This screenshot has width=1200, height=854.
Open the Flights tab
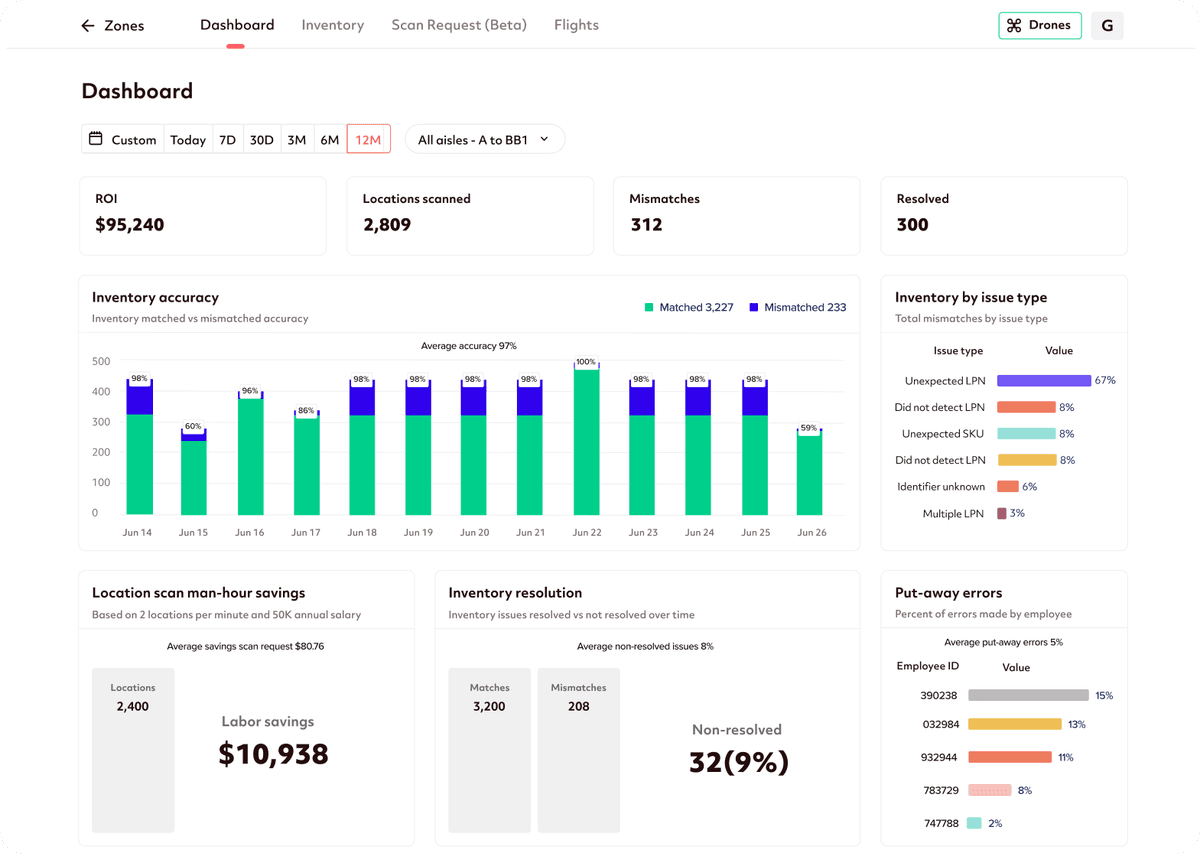pyautogui.click(x=576, y=25)
